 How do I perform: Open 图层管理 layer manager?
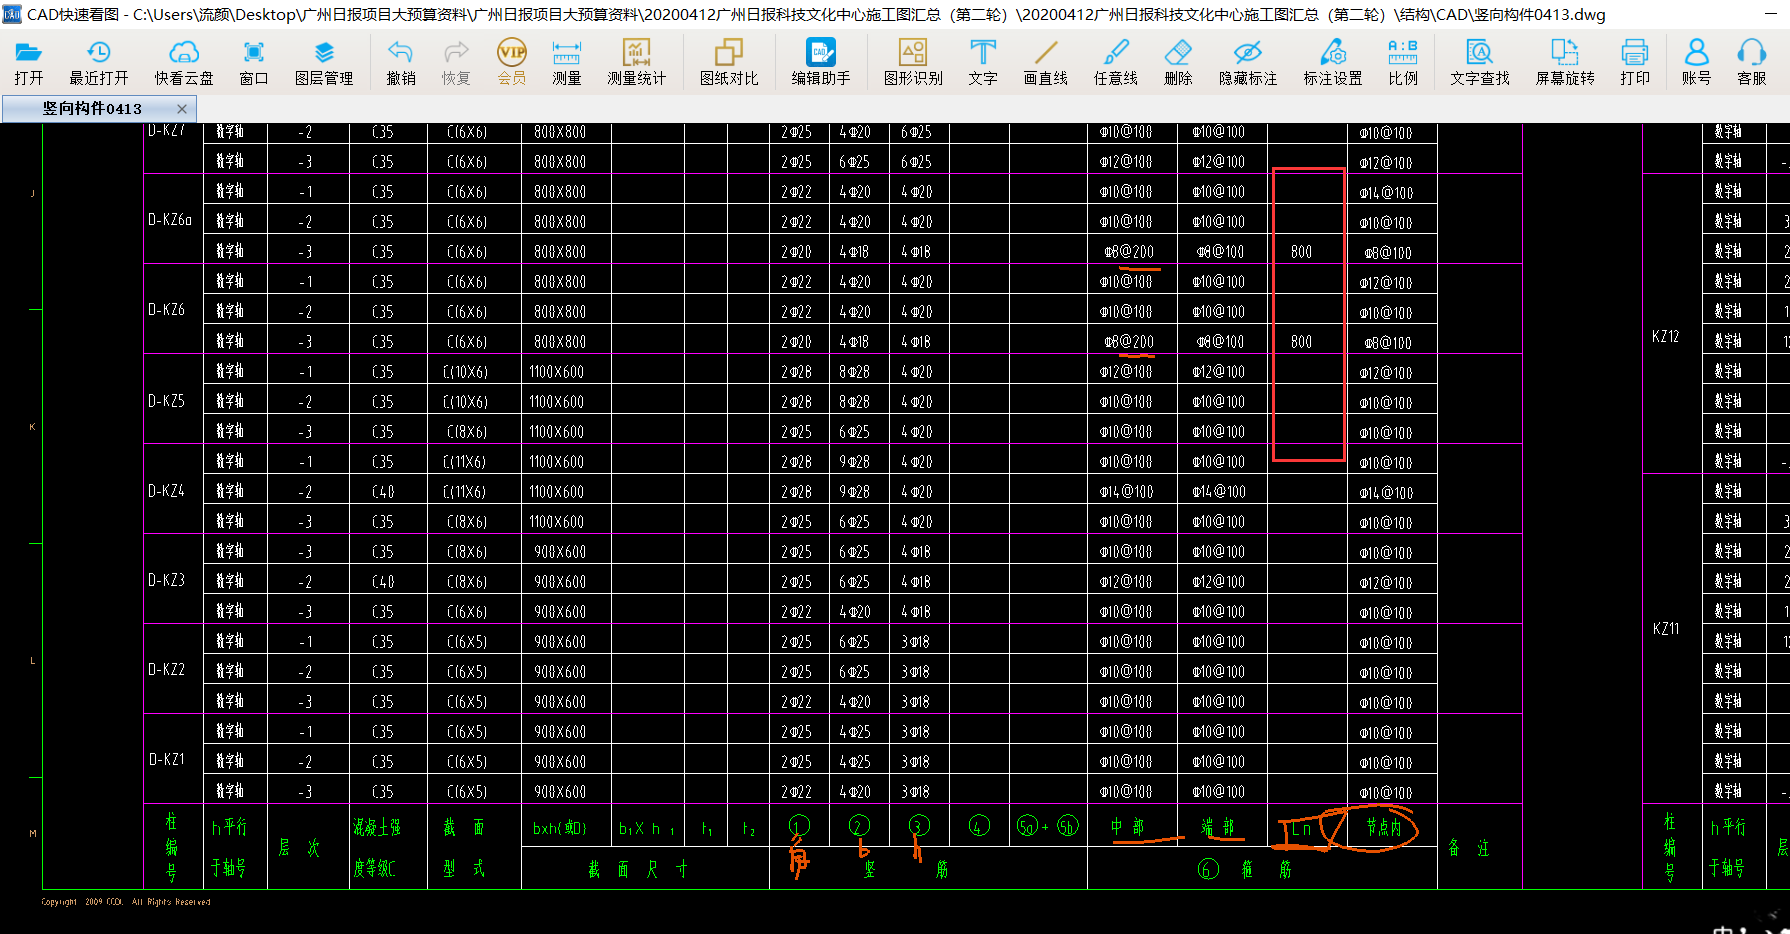[x=324, y=62]
